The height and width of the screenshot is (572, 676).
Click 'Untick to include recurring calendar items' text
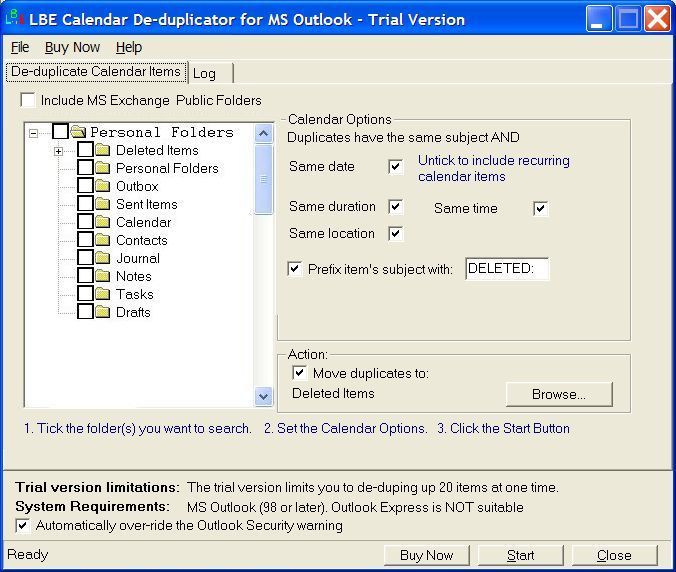point(494,168)
